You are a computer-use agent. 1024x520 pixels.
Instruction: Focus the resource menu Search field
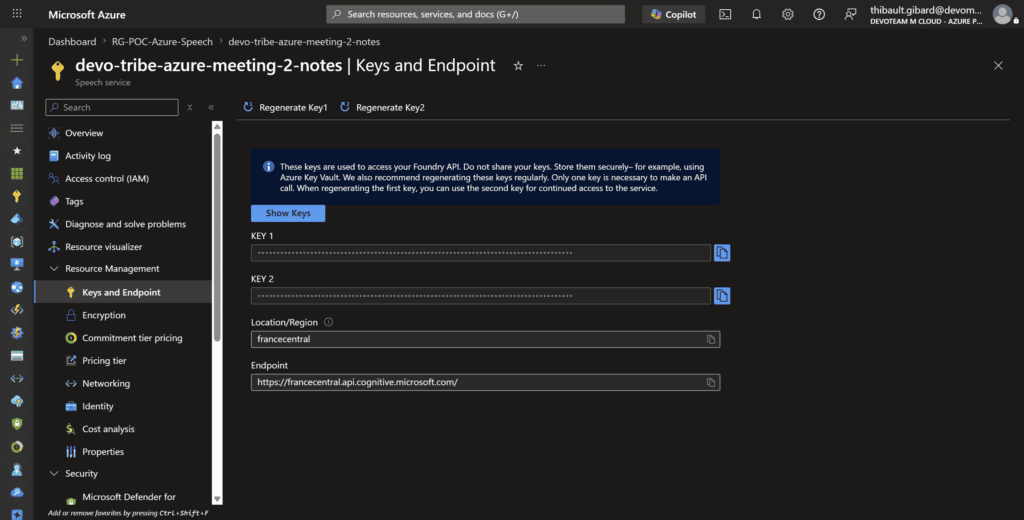[112, 107]
